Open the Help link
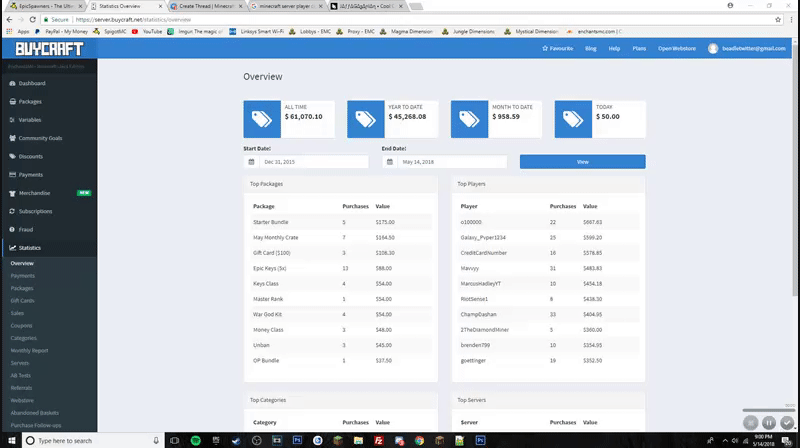 tap(614, 48)
